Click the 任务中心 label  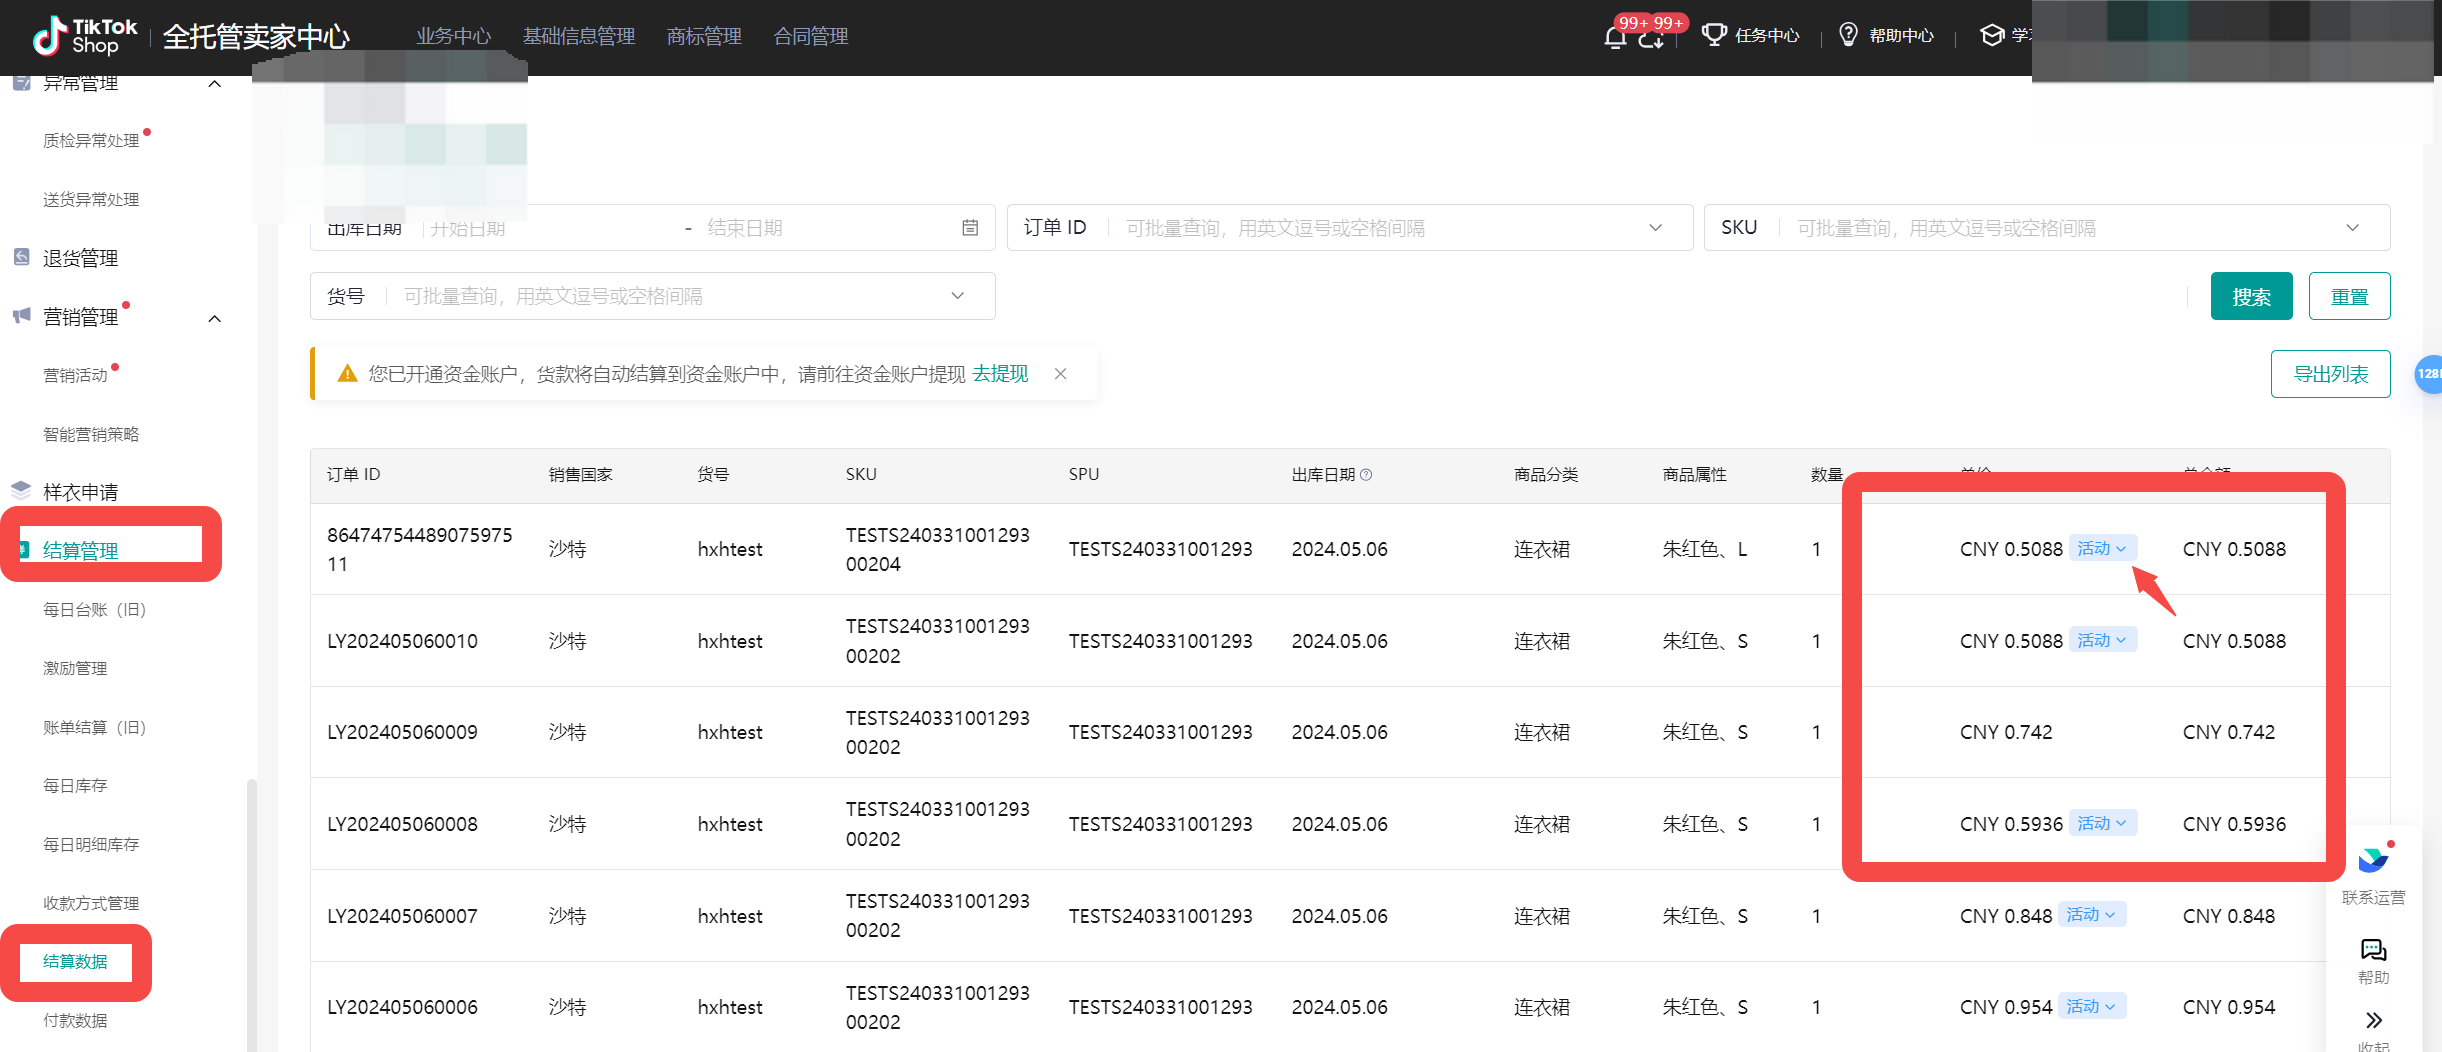(1767, 36)
